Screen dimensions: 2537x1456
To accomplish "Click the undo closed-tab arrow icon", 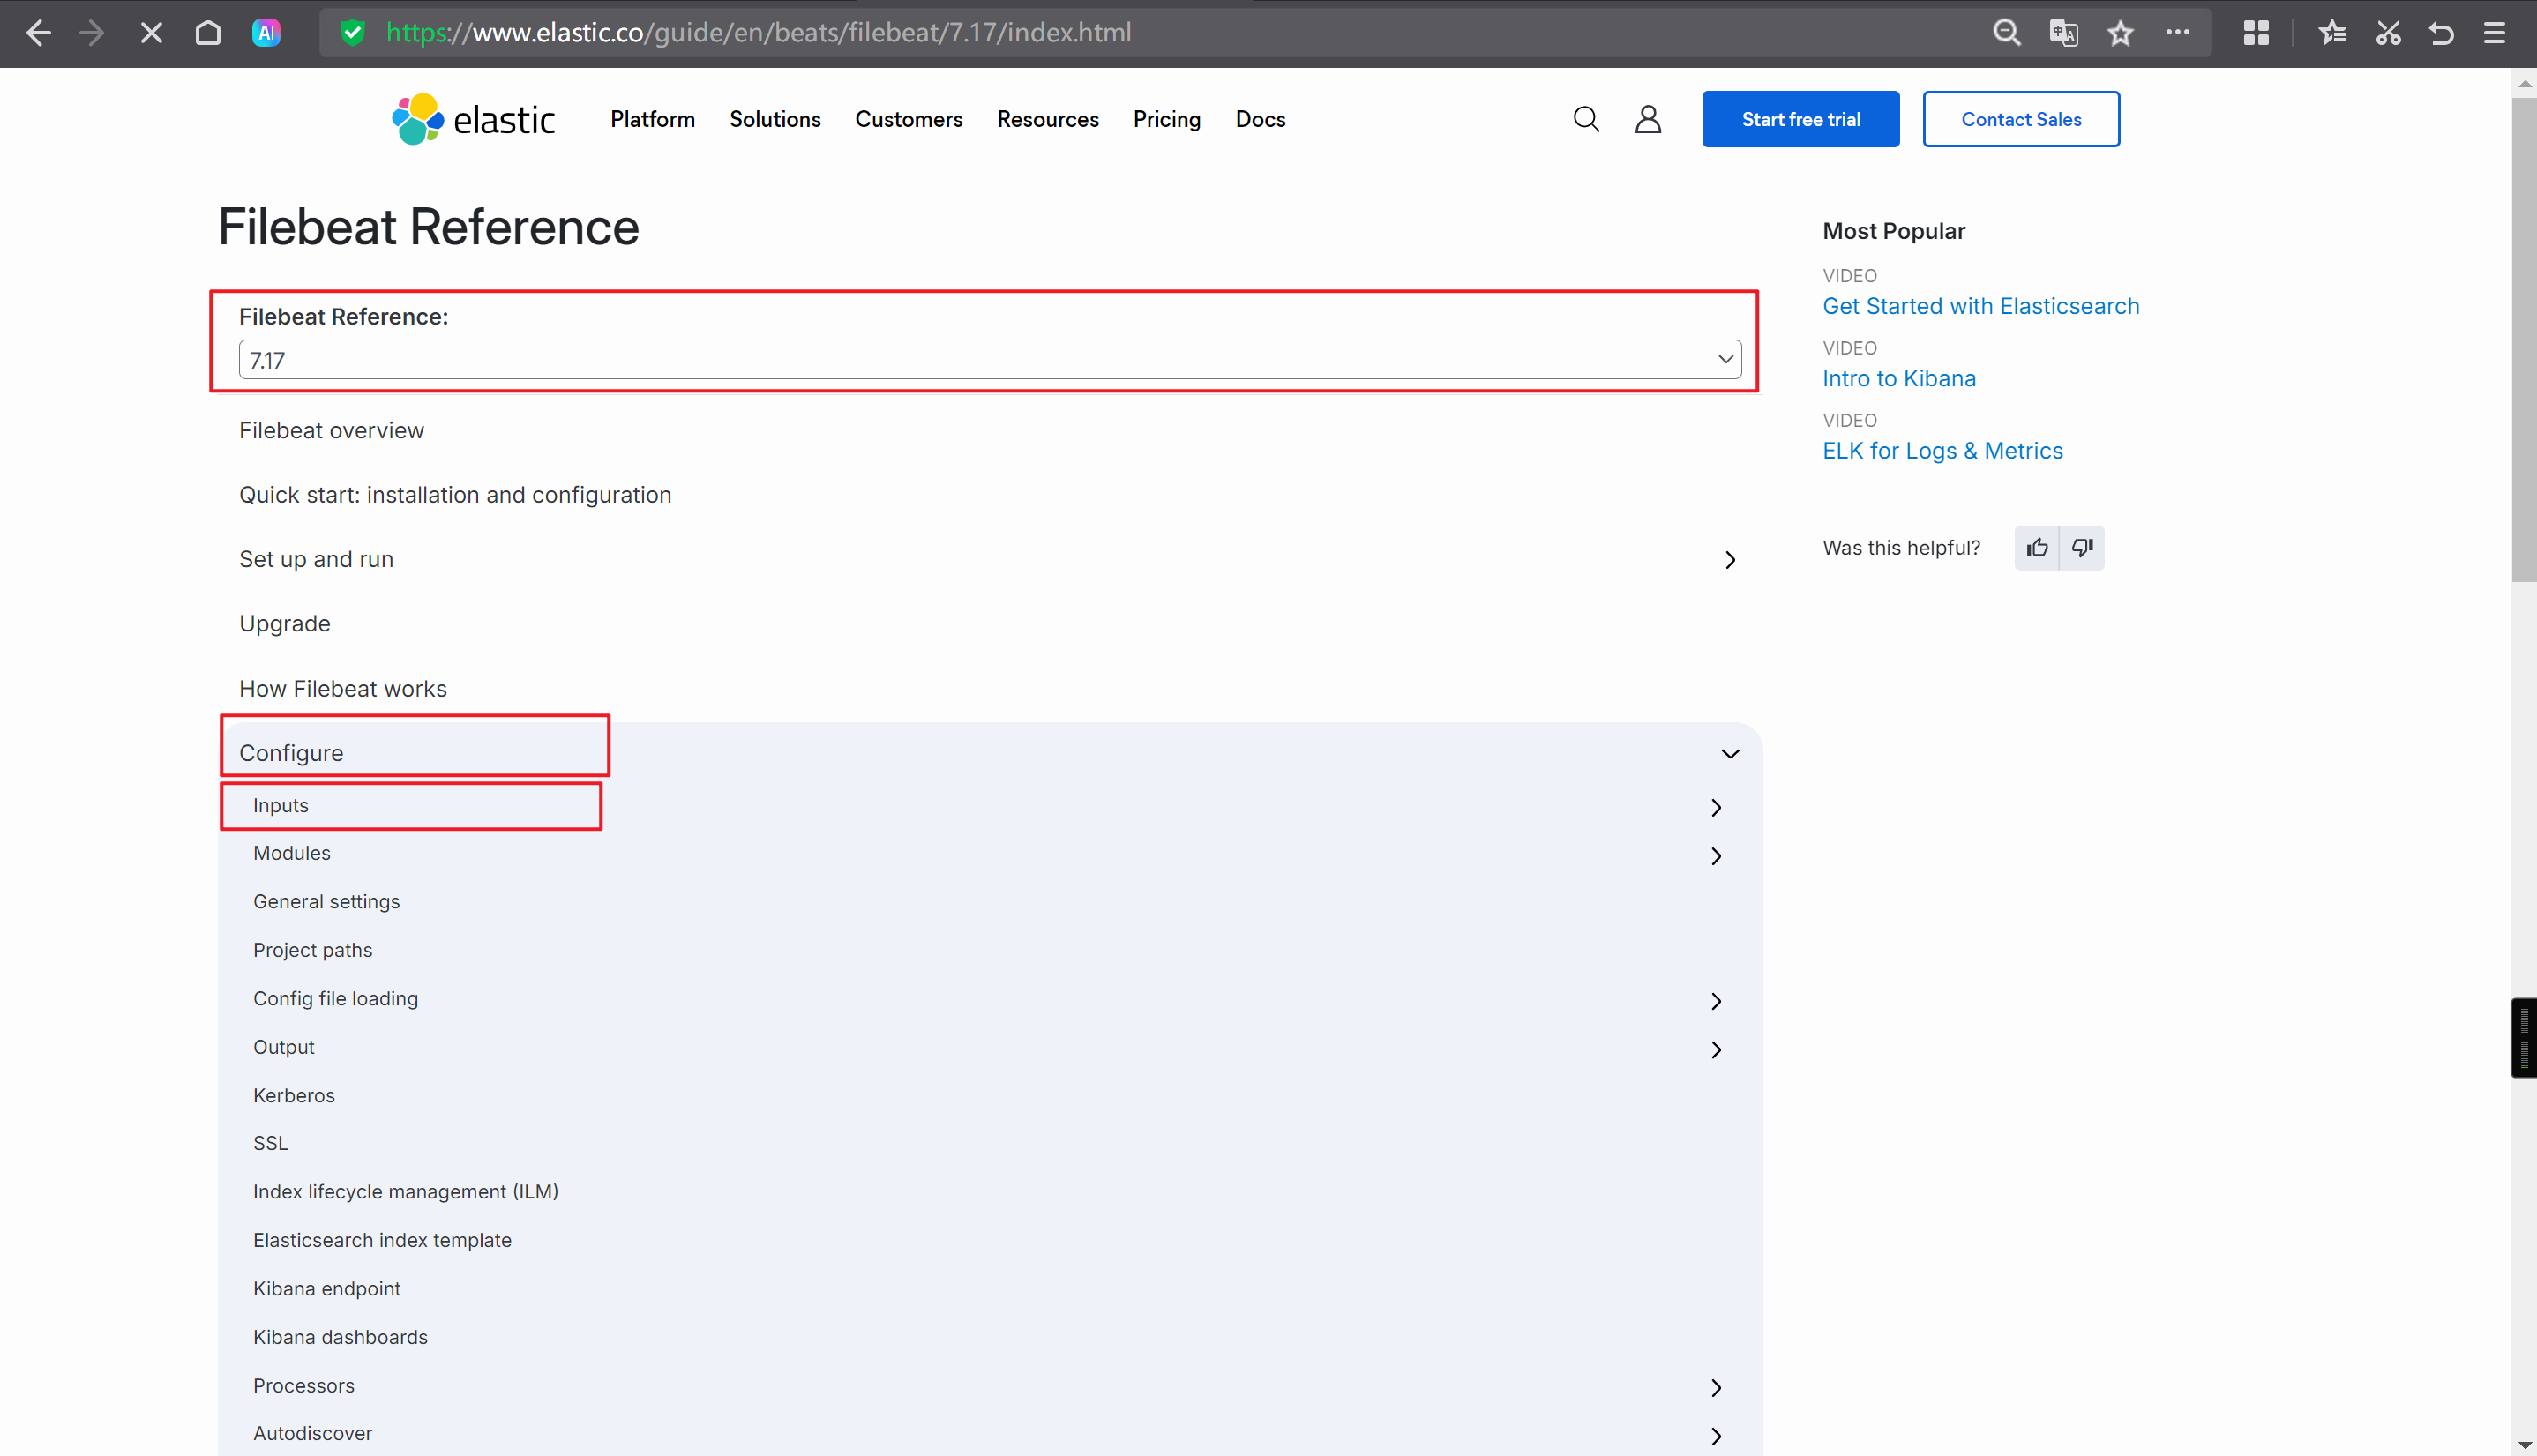I will (x=2441, y=33).
